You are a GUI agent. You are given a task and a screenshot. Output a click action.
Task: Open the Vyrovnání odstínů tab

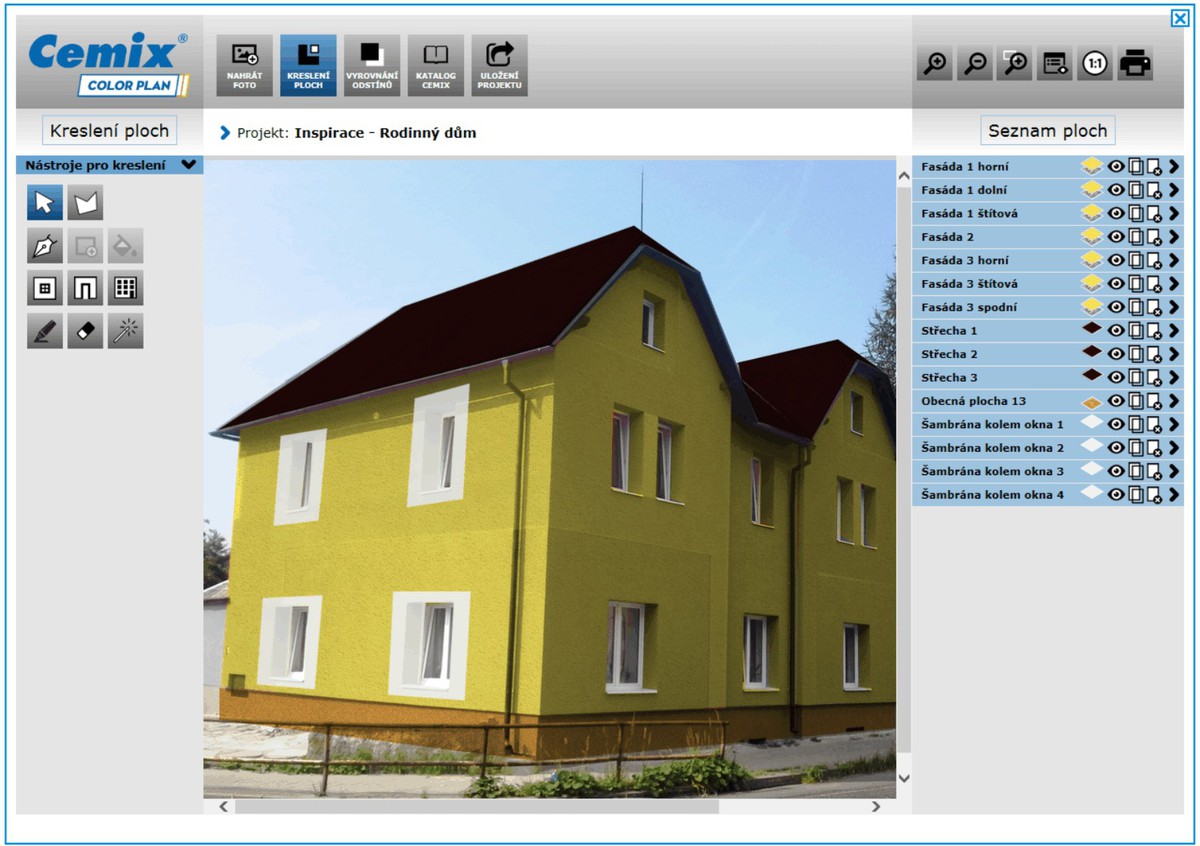coord(372,65)
